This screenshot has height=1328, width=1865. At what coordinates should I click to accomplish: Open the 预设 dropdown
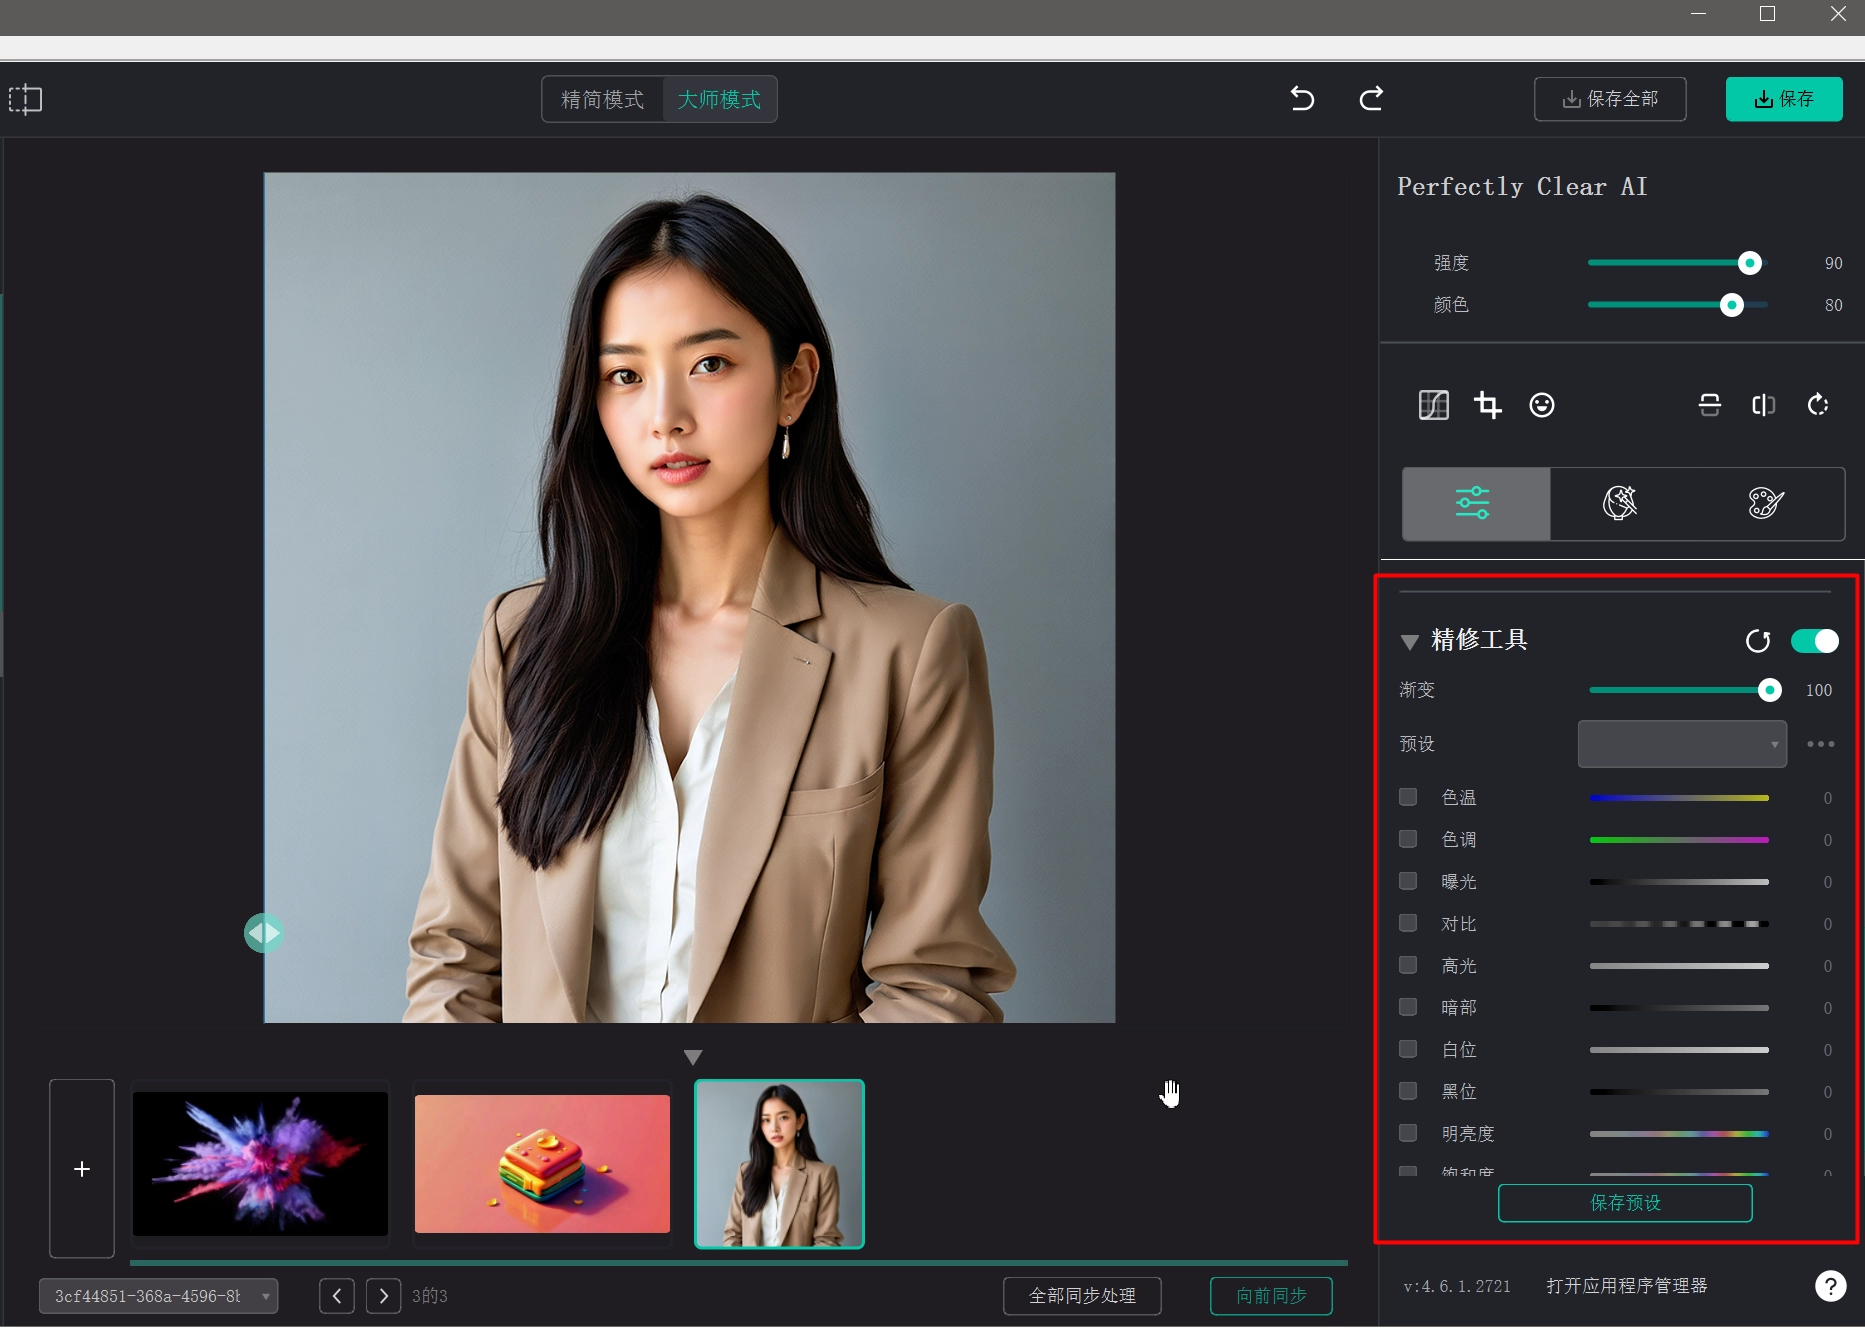pos(1681,744)
